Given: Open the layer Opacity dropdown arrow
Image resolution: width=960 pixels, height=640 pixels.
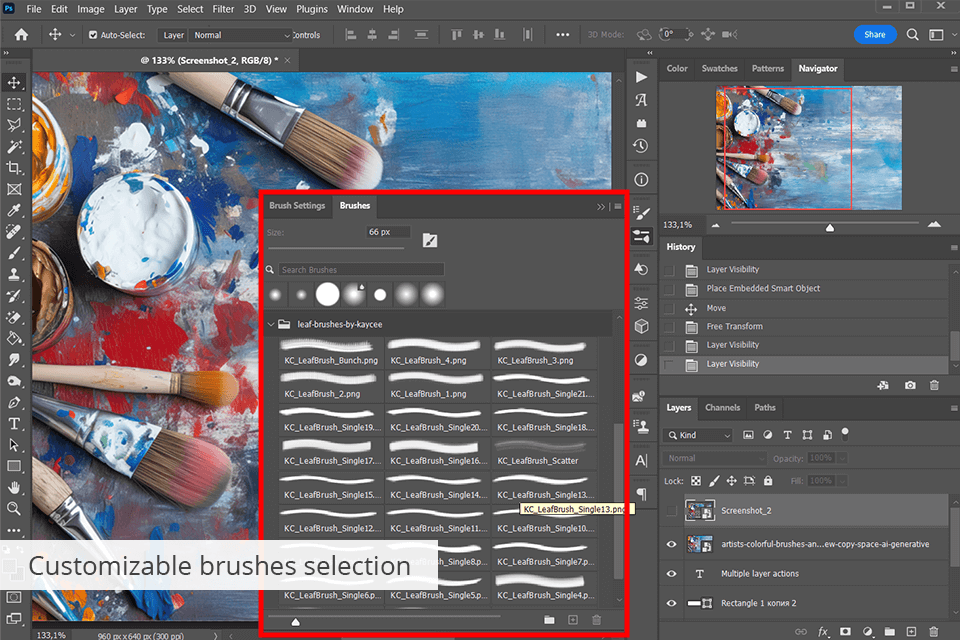Looking at the screenshot, I should (842, 458).
